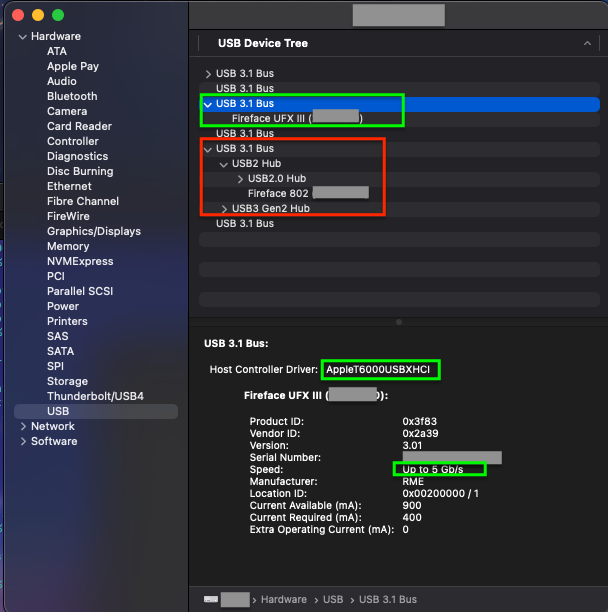Viewport: 608px width, 612px height.
Task: Click the split pane divider handle dot
Action: [x=399, y=322]
